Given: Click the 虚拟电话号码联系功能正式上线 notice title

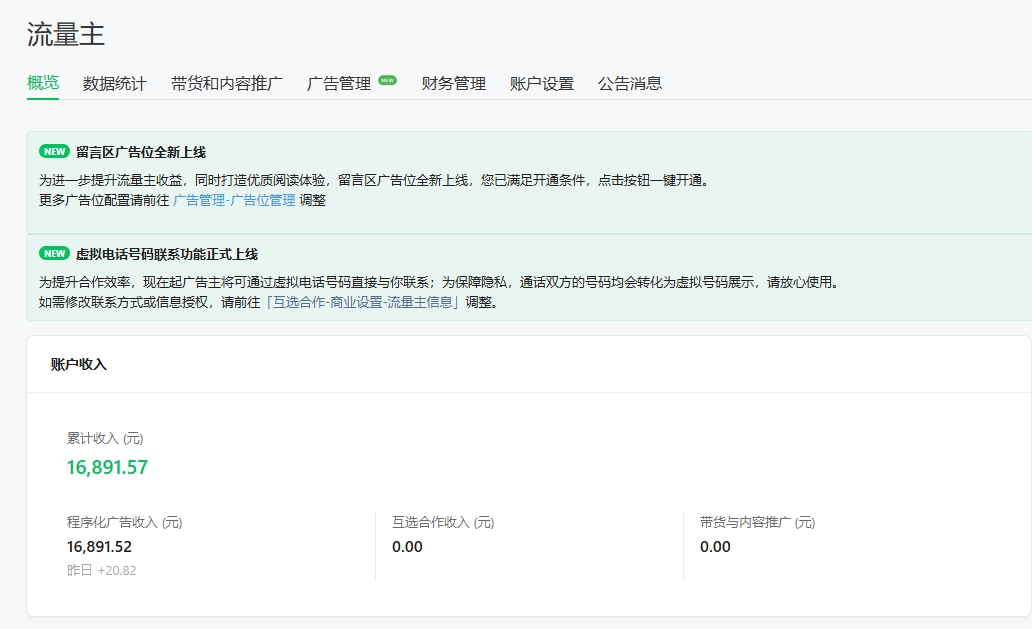Looking at the screenshot, I should click(x=167, y=254).
